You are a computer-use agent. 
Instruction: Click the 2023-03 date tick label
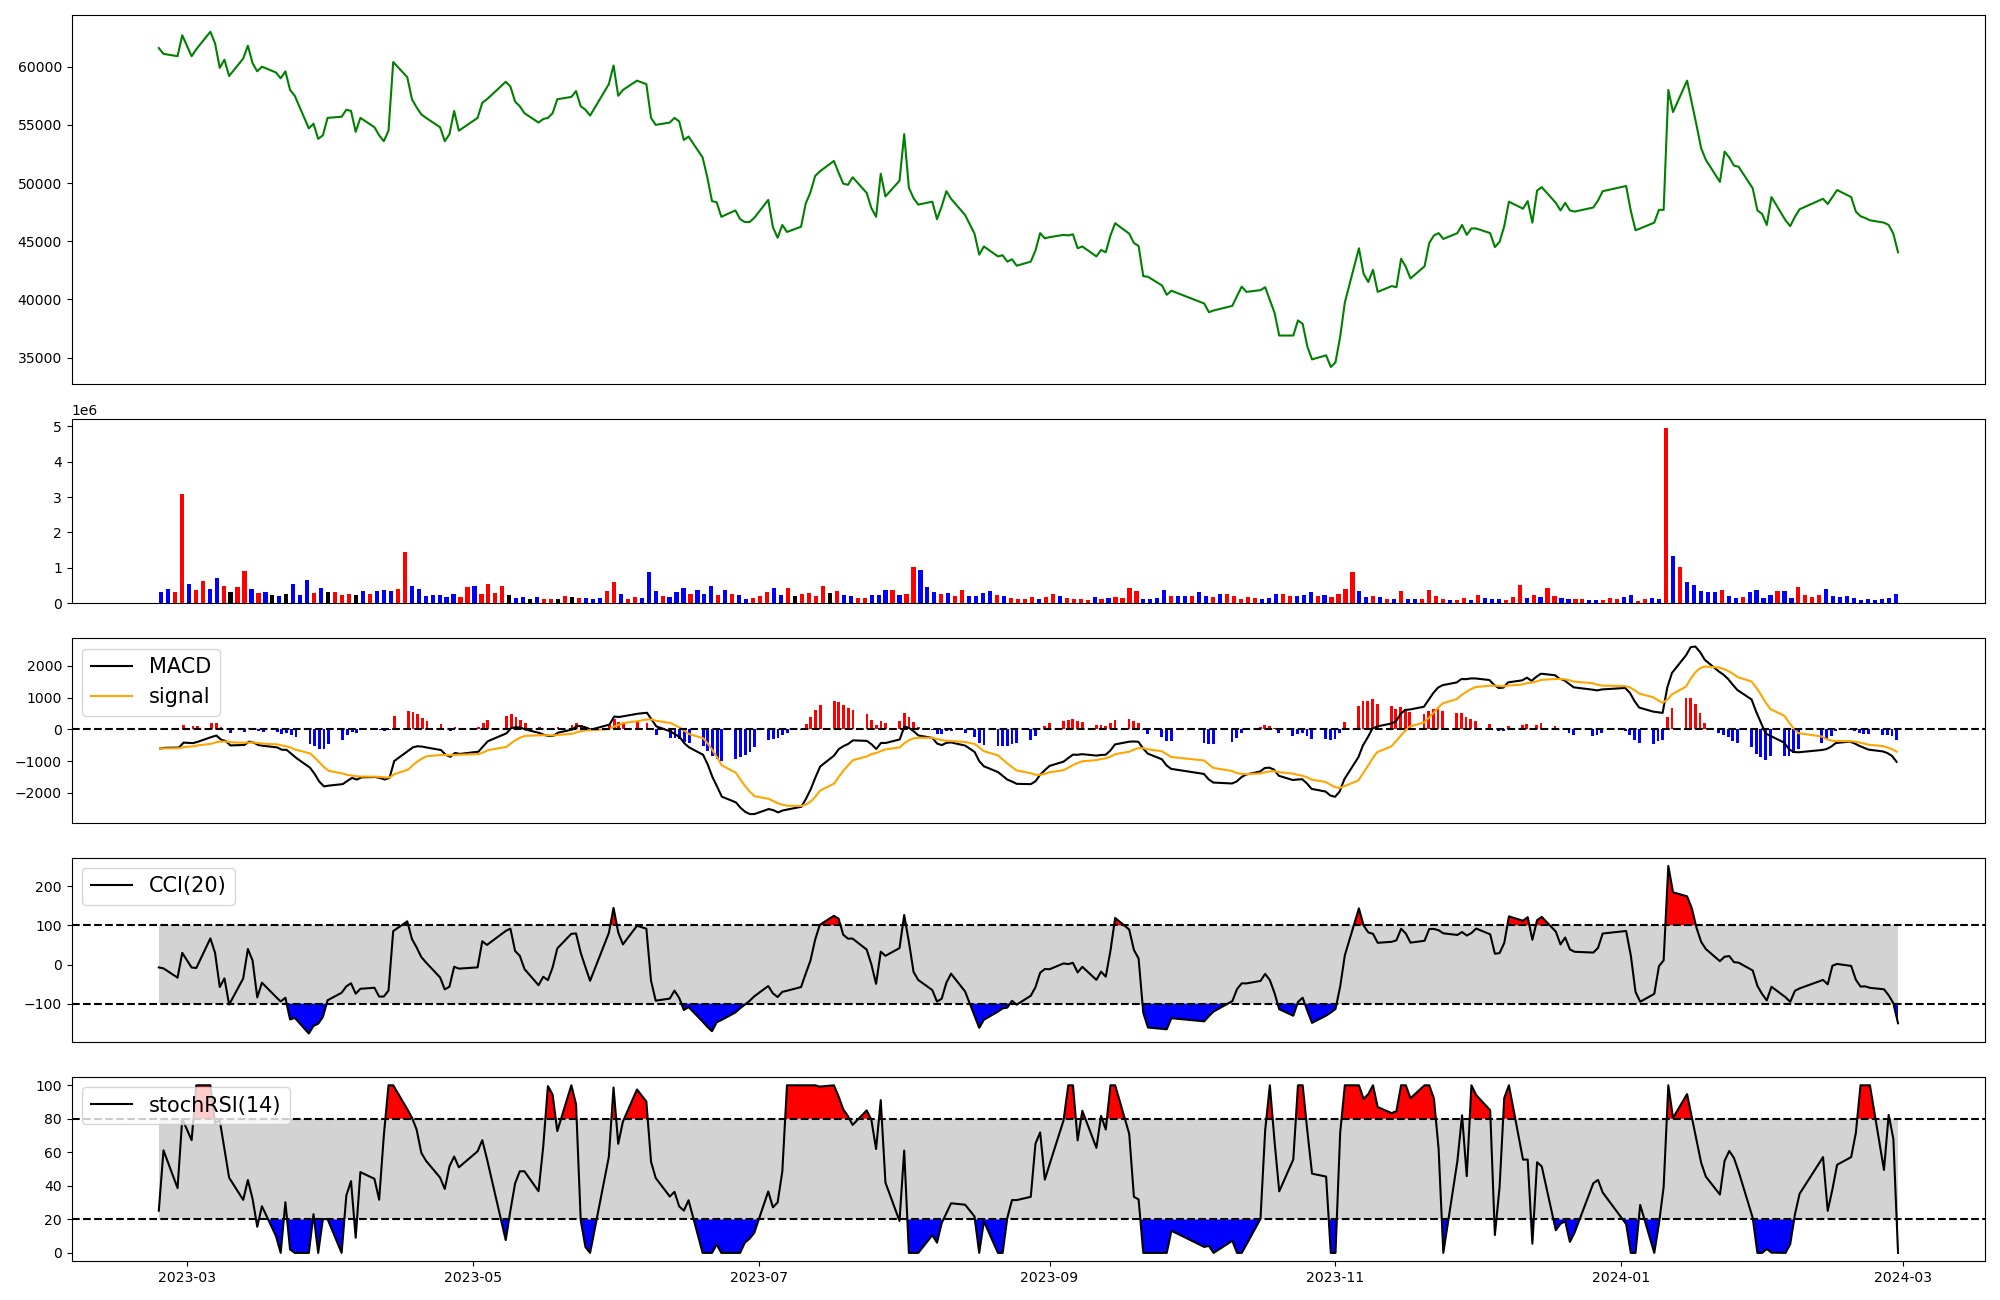coord(187,1277)
